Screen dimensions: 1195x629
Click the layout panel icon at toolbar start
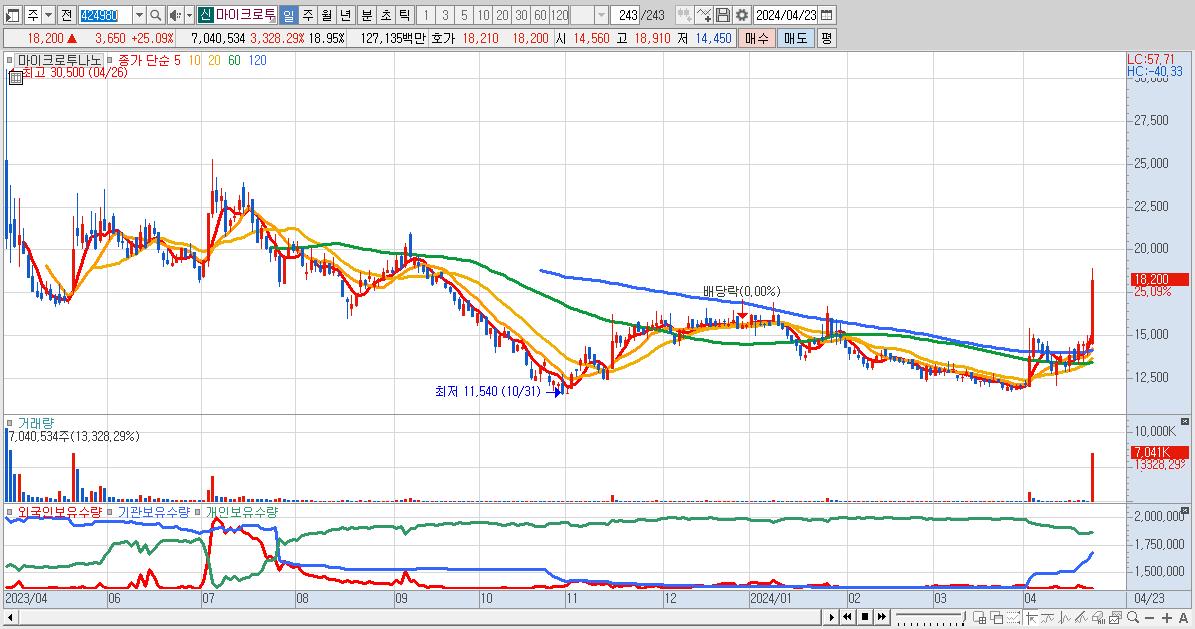pyautogui.click(x=12, y=15)
